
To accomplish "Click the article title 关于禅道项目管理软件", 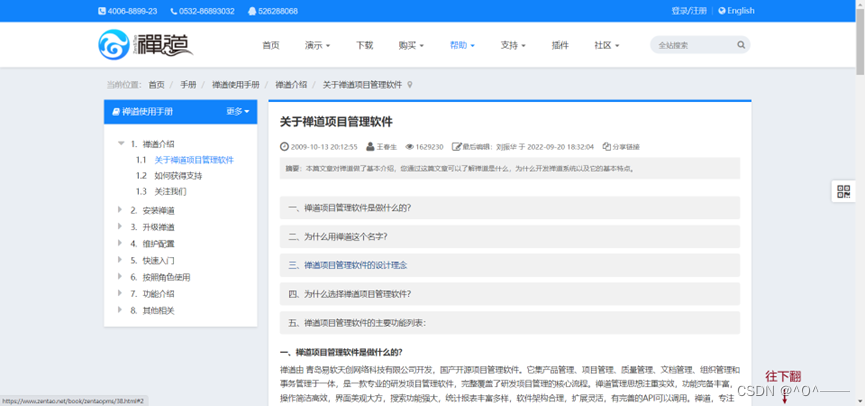I will [336, 121].
